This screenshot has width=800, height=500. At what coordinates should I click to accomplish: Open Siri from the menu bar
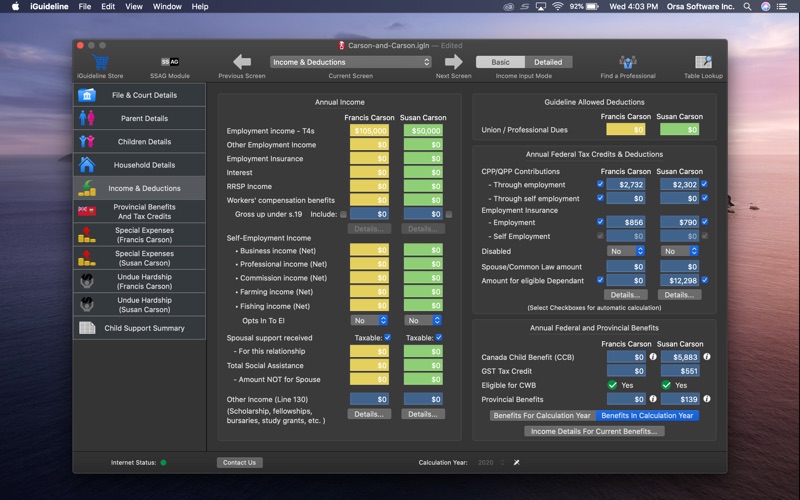pyautogui.click(x=765, y=7)
